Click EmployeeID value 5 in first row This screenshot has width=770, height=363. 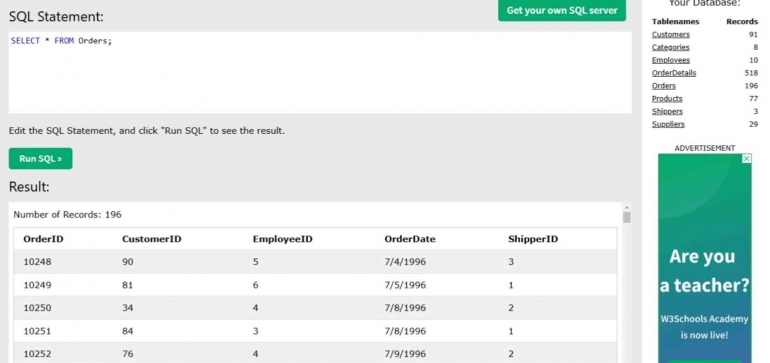255,262
